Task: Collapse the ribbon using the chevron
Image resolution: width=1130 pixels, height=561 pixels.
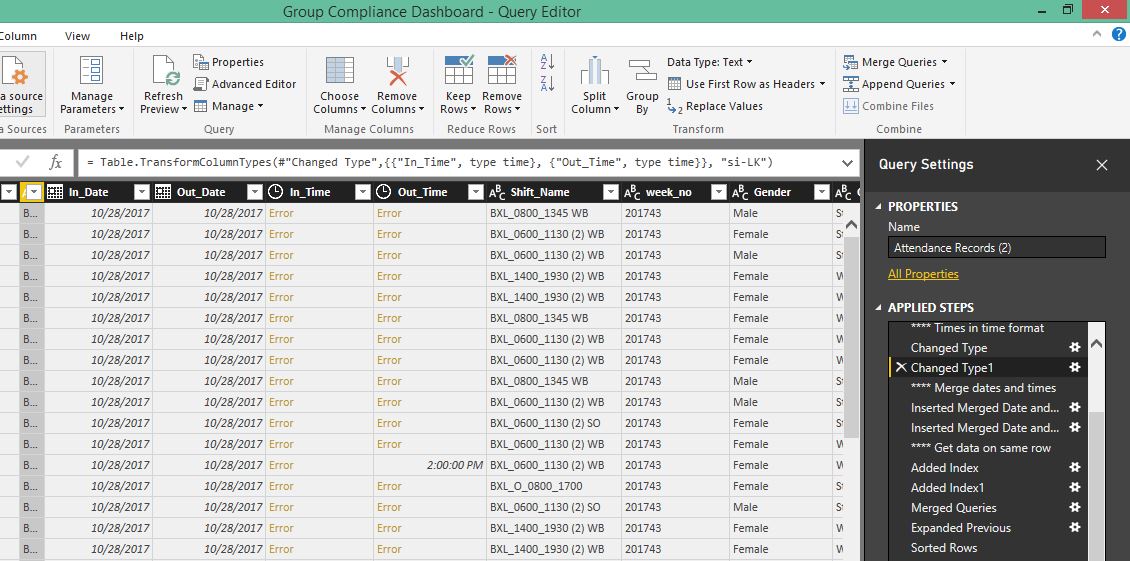Action: point(1097,34)
